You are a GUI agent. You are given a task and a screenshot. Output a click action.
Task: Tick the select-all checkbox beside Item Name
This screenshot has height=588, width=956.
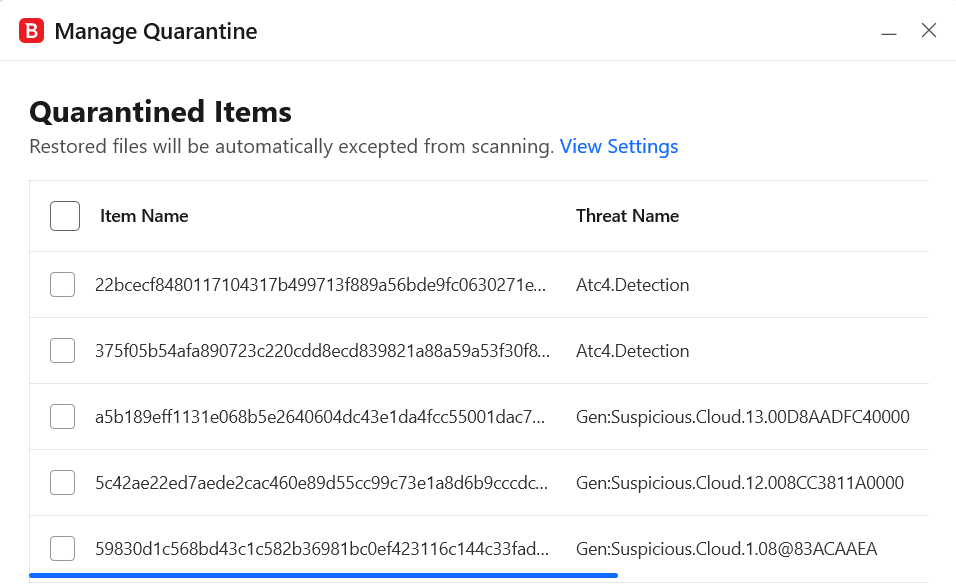pos(65,216)
